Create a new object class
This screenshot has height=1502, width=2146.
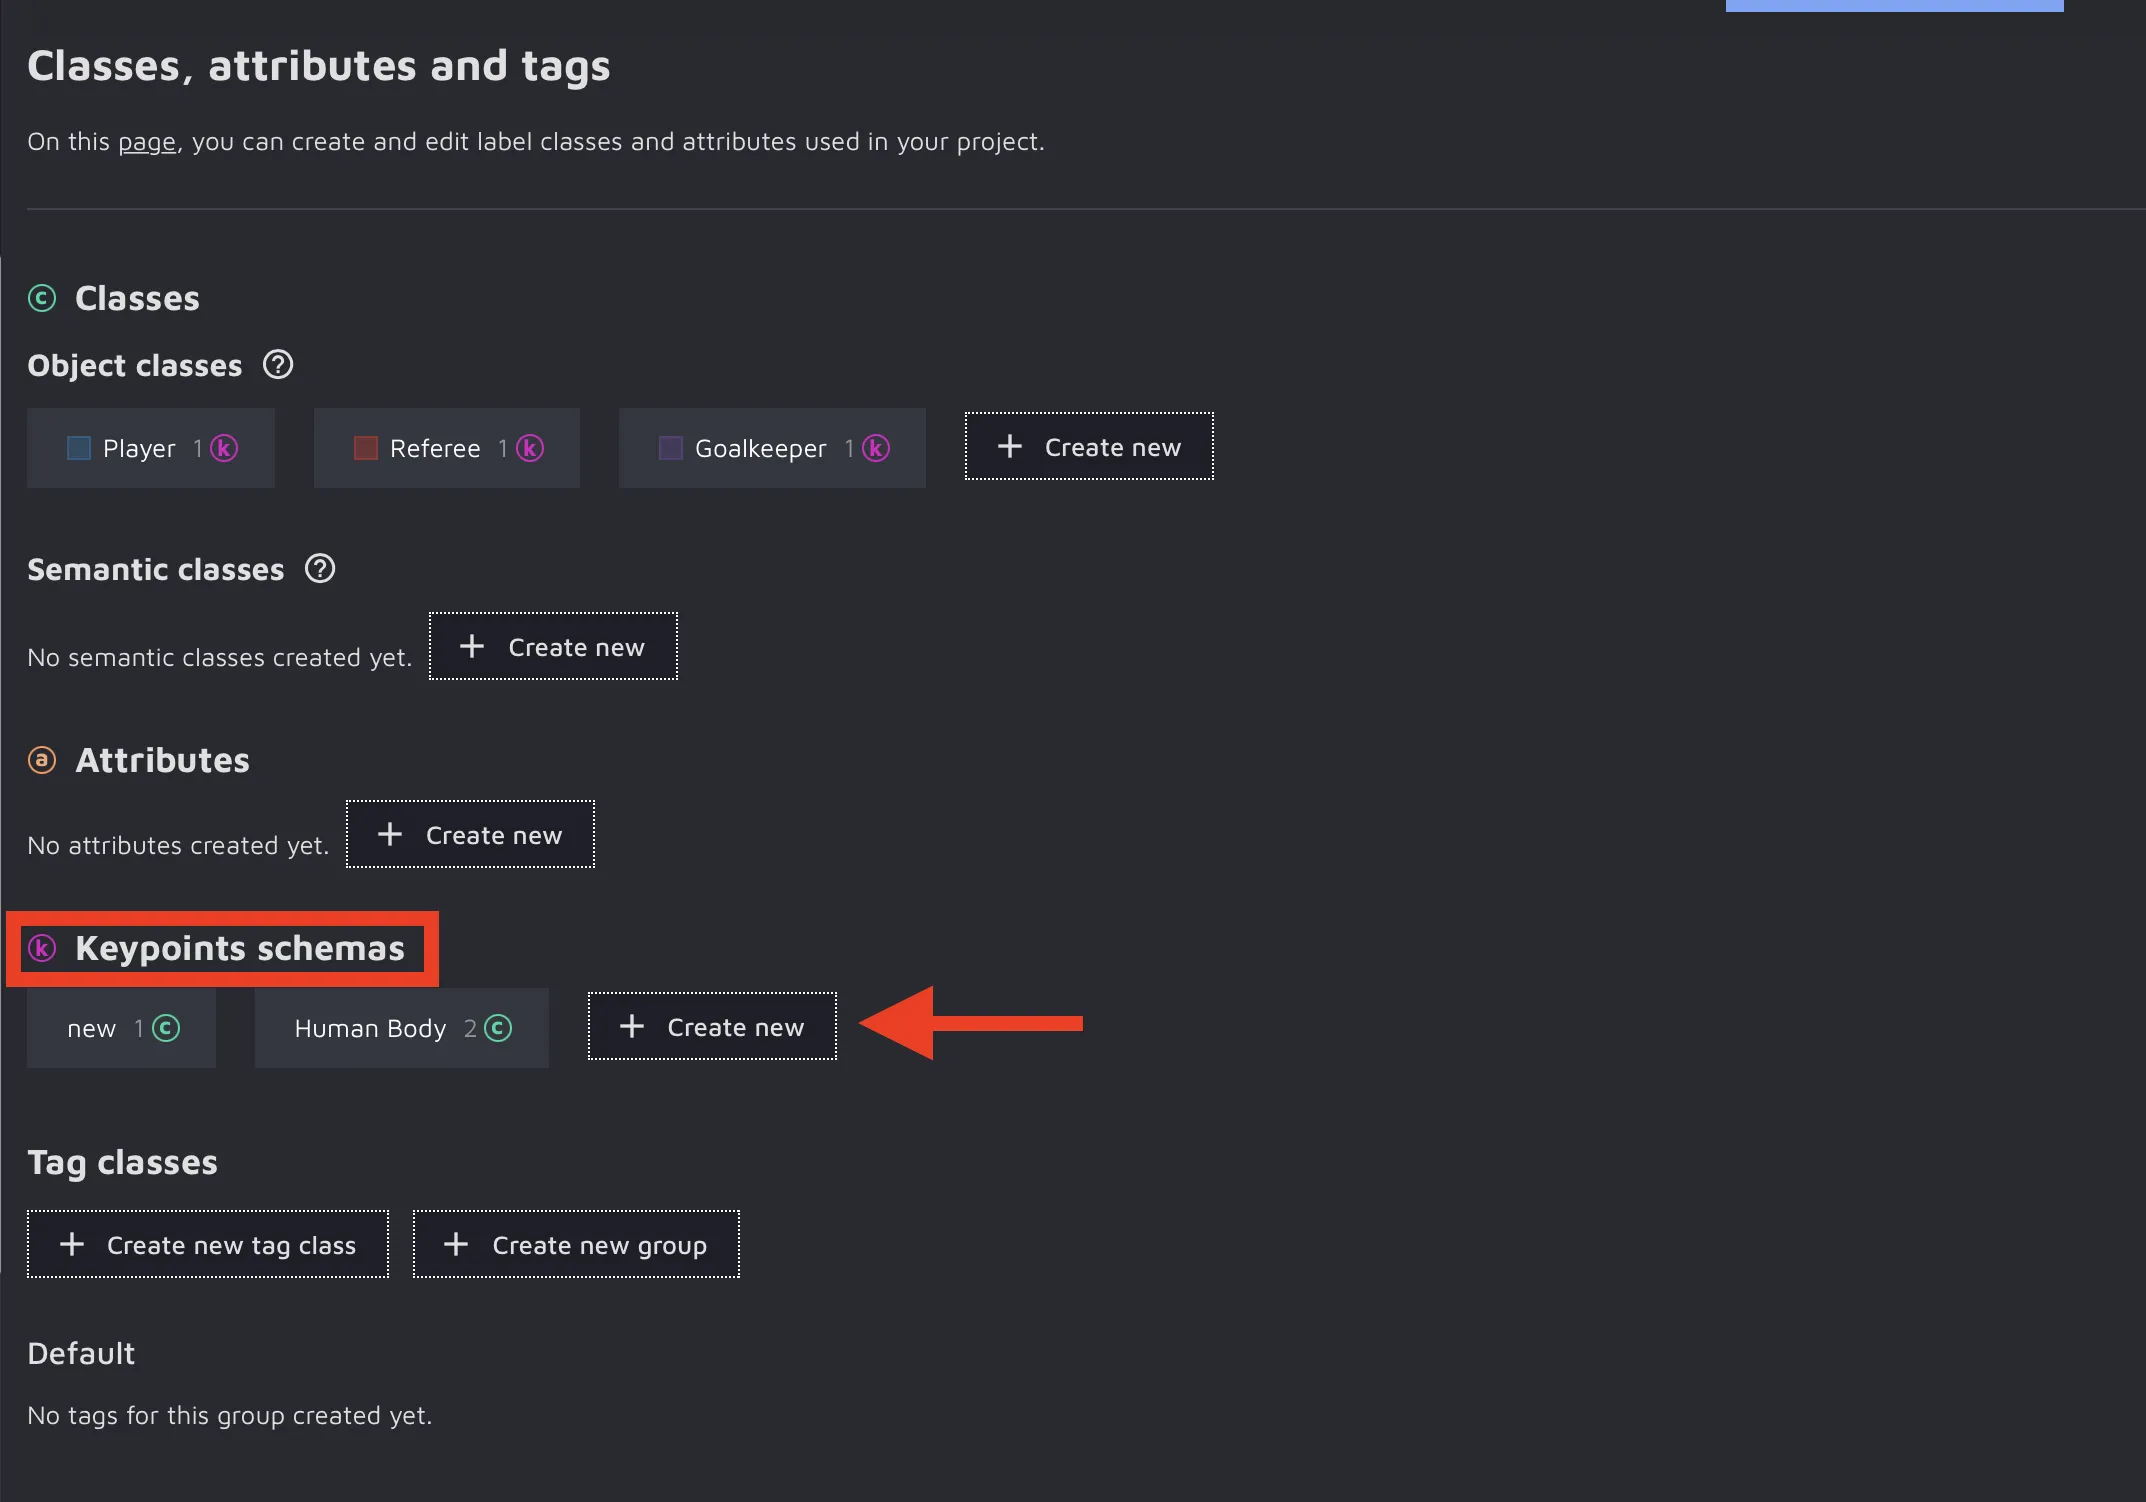pyautogui.click(x=1089, y=446)
